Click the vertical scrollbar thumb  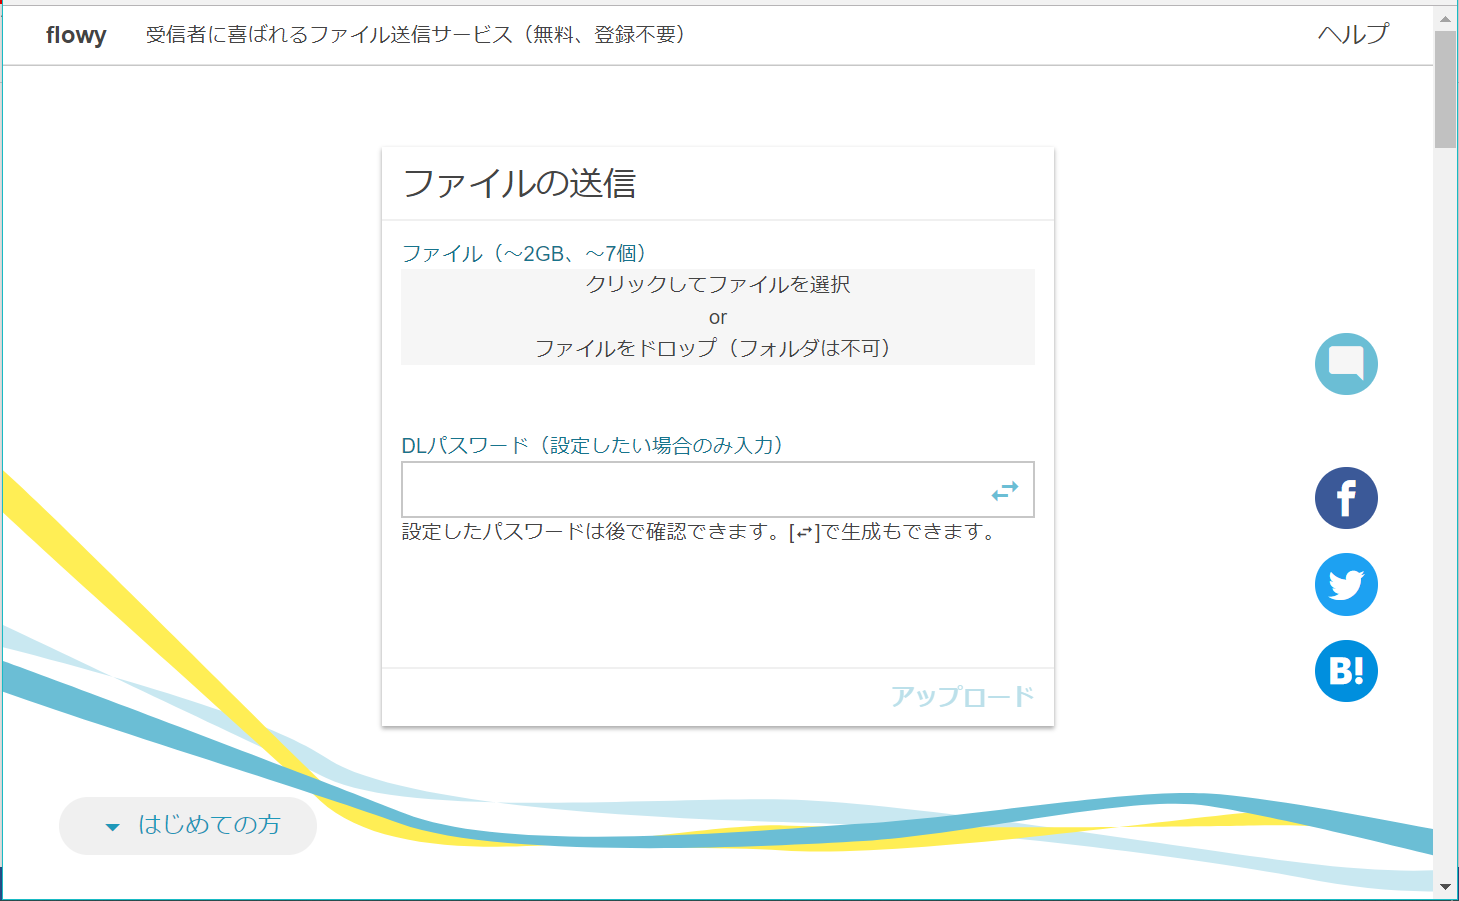point(1445,89)
